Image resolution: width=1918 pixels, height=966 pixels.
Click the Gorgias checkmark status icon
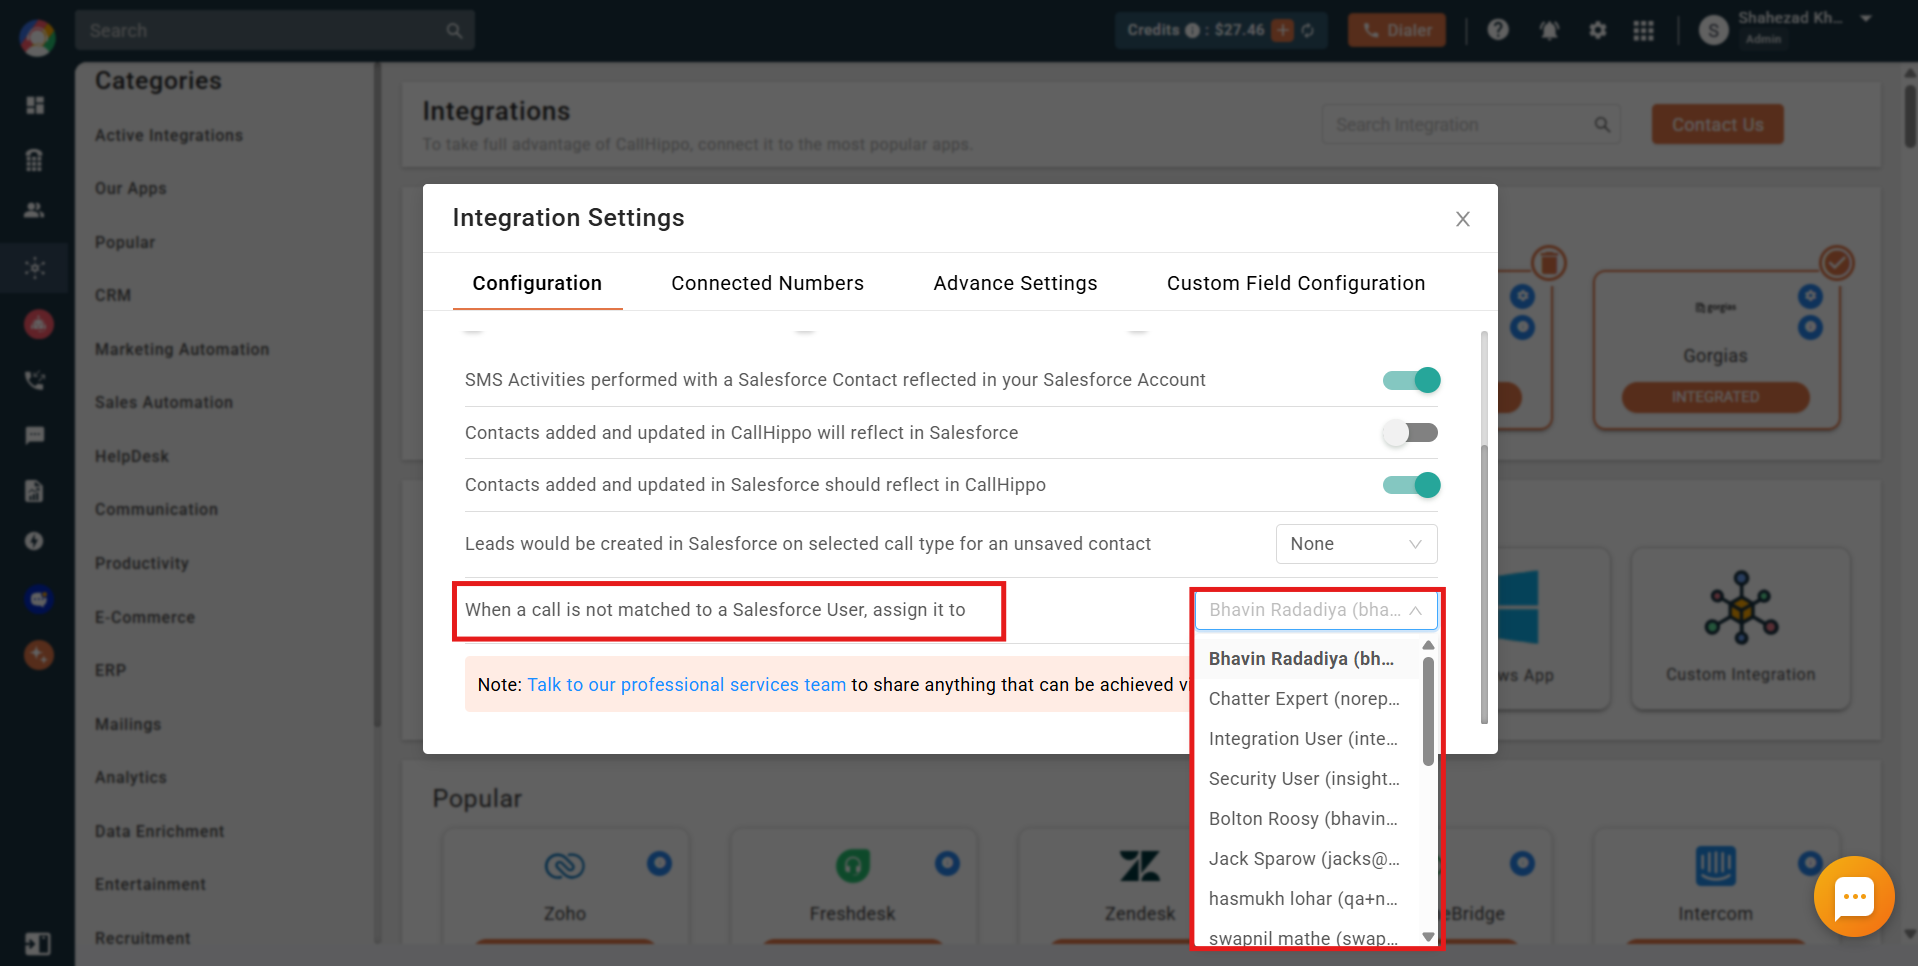coord(1836,263)
